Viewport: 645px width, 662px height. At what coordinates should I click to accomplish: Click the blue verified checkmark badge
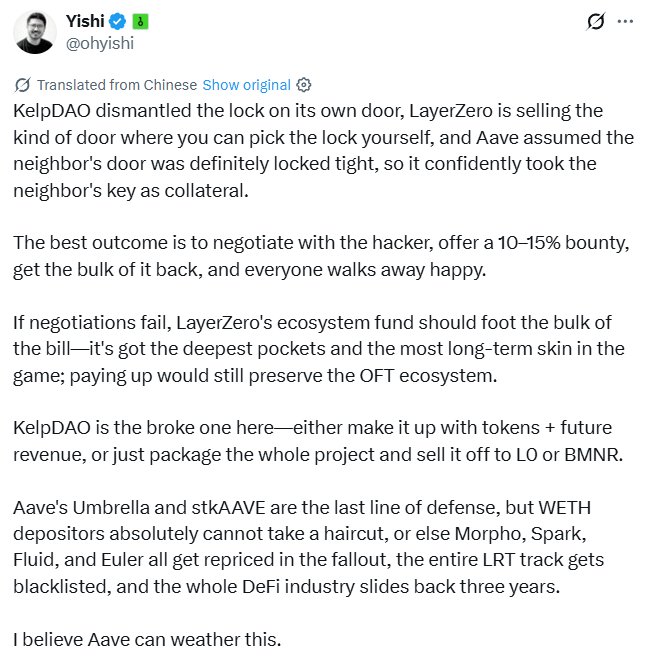(x=117, y=22)
